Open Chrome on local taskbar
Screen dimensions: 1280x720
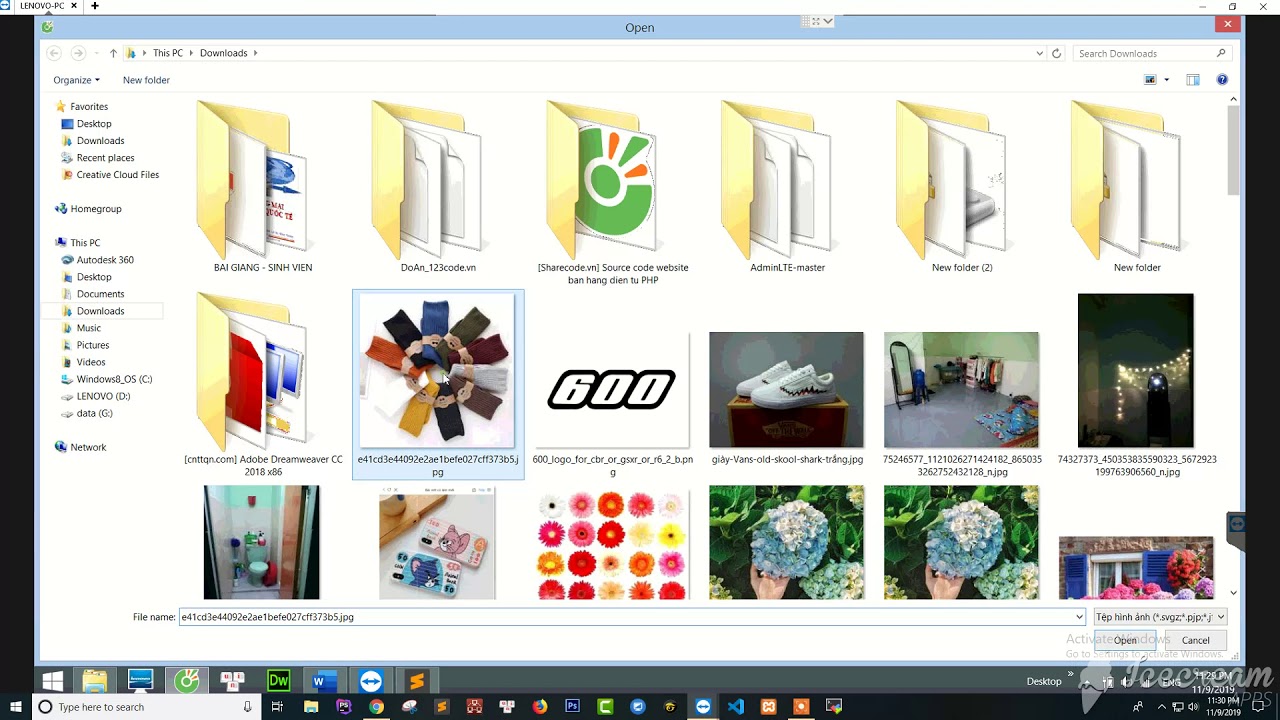[376, 707]
